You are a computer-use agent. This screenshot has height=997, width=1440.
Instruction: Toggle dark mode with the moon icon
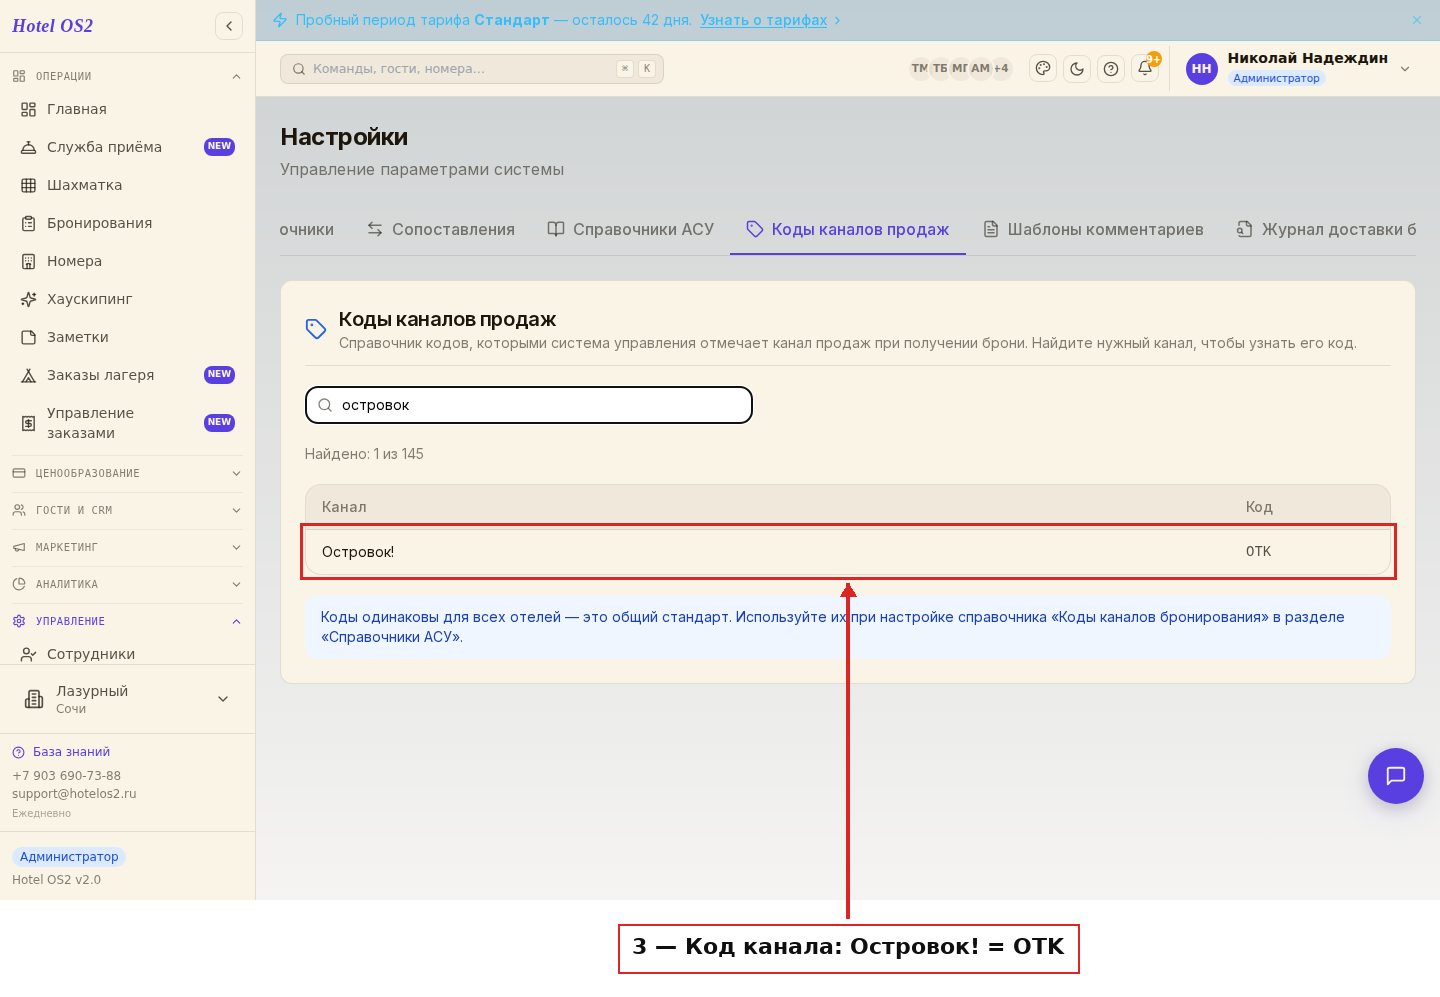point(1077,69)
